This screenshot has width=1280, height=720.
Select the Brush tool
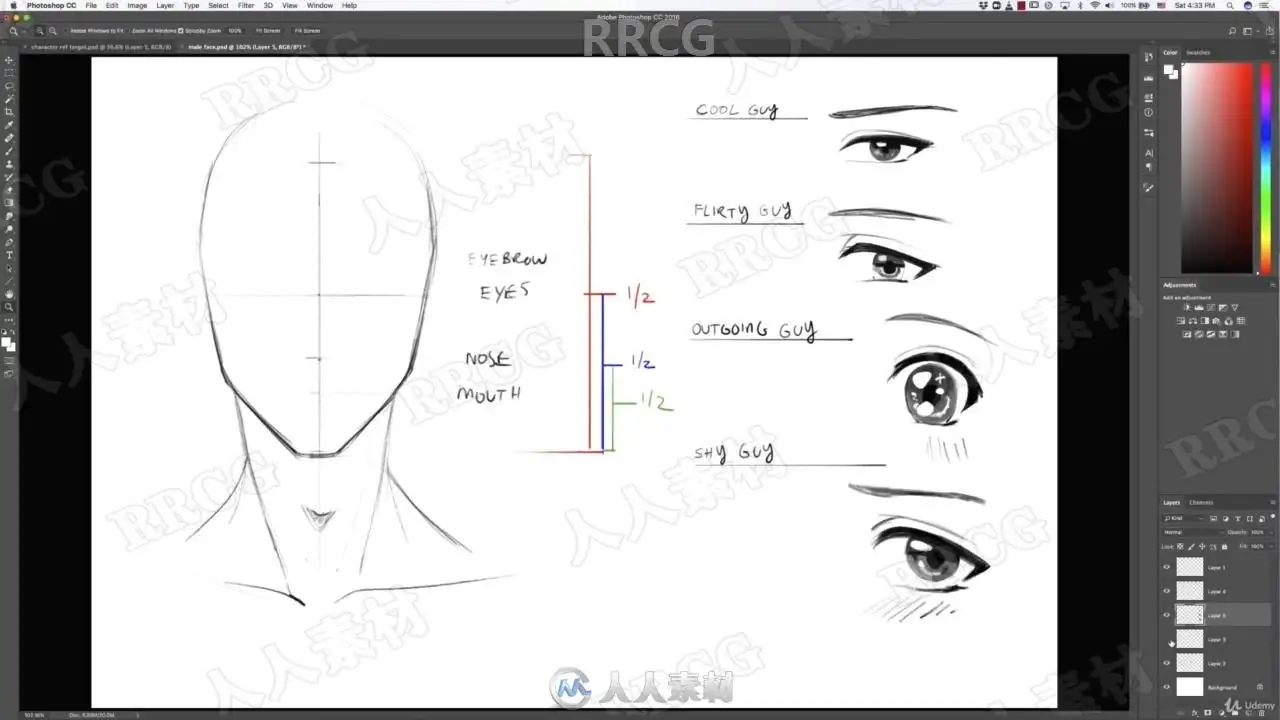pos(9,151)
